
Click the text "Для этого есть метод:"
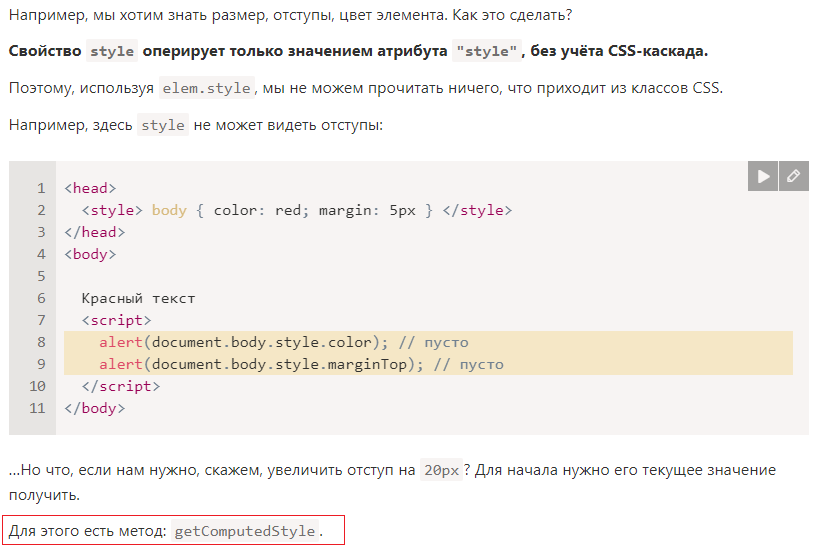point(88,531)
